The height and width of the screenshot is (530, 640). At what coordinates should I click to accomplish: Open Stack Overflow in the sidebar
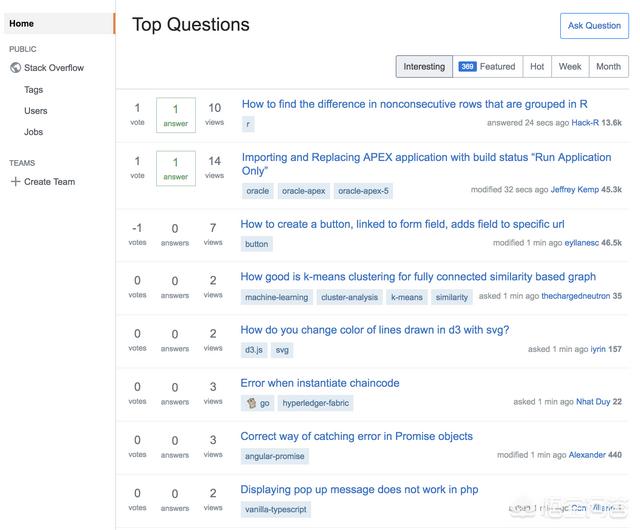tap(54, 68)
